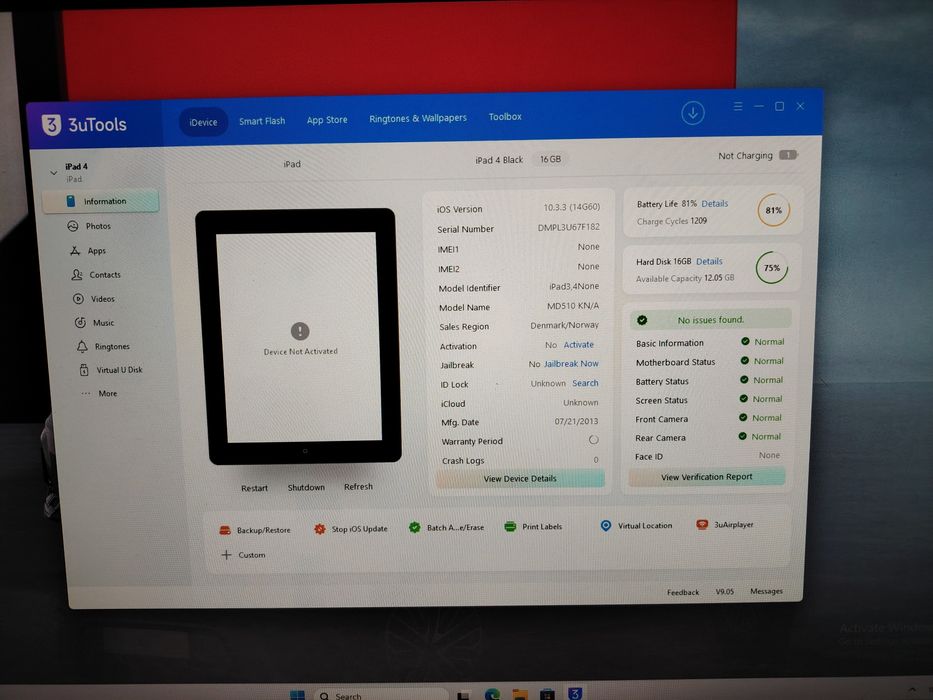Open Videos in the sidebar
The image size is (933, 700).
94,299
